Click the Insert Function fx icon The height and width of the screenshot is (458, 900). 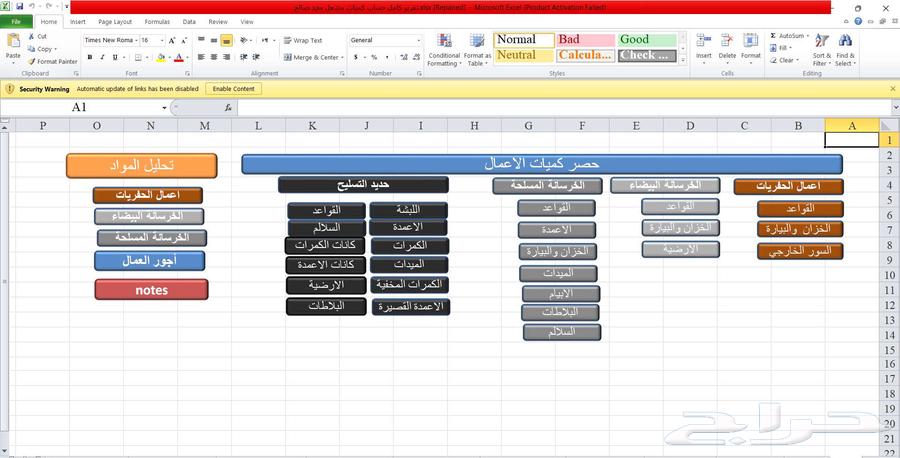click(228, 107)
